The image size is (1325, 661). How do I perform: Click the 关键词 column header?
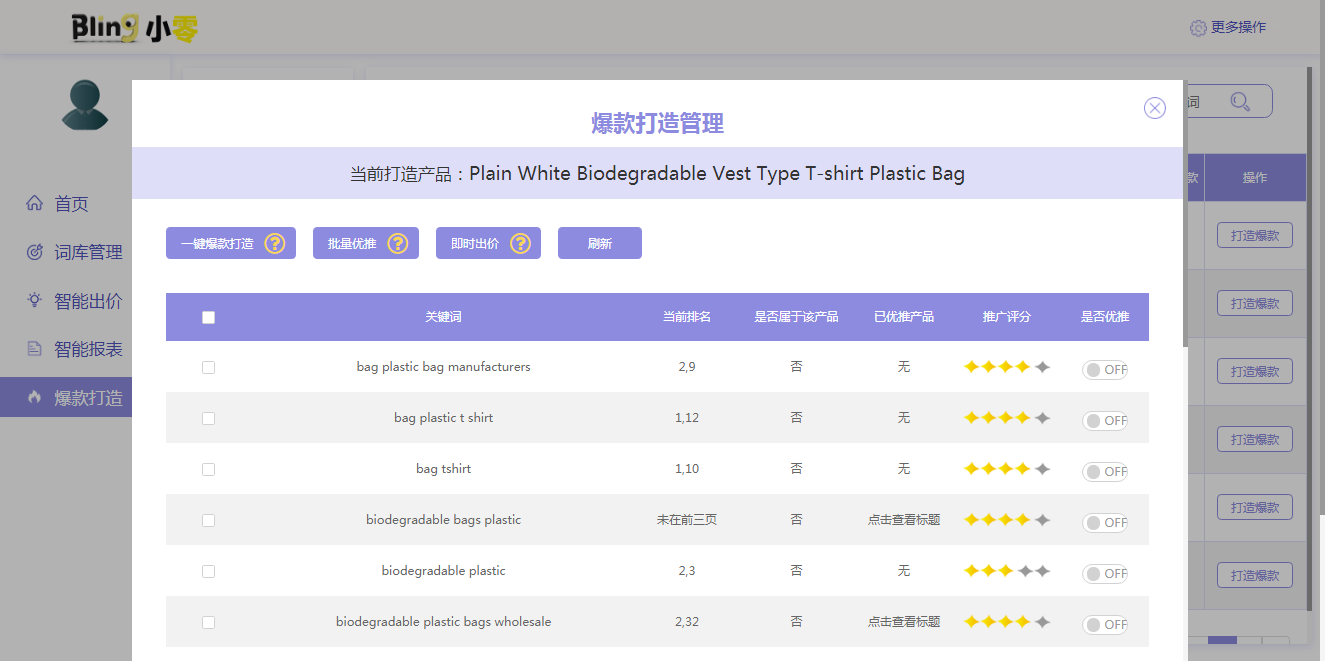click(x=443, y=317)
